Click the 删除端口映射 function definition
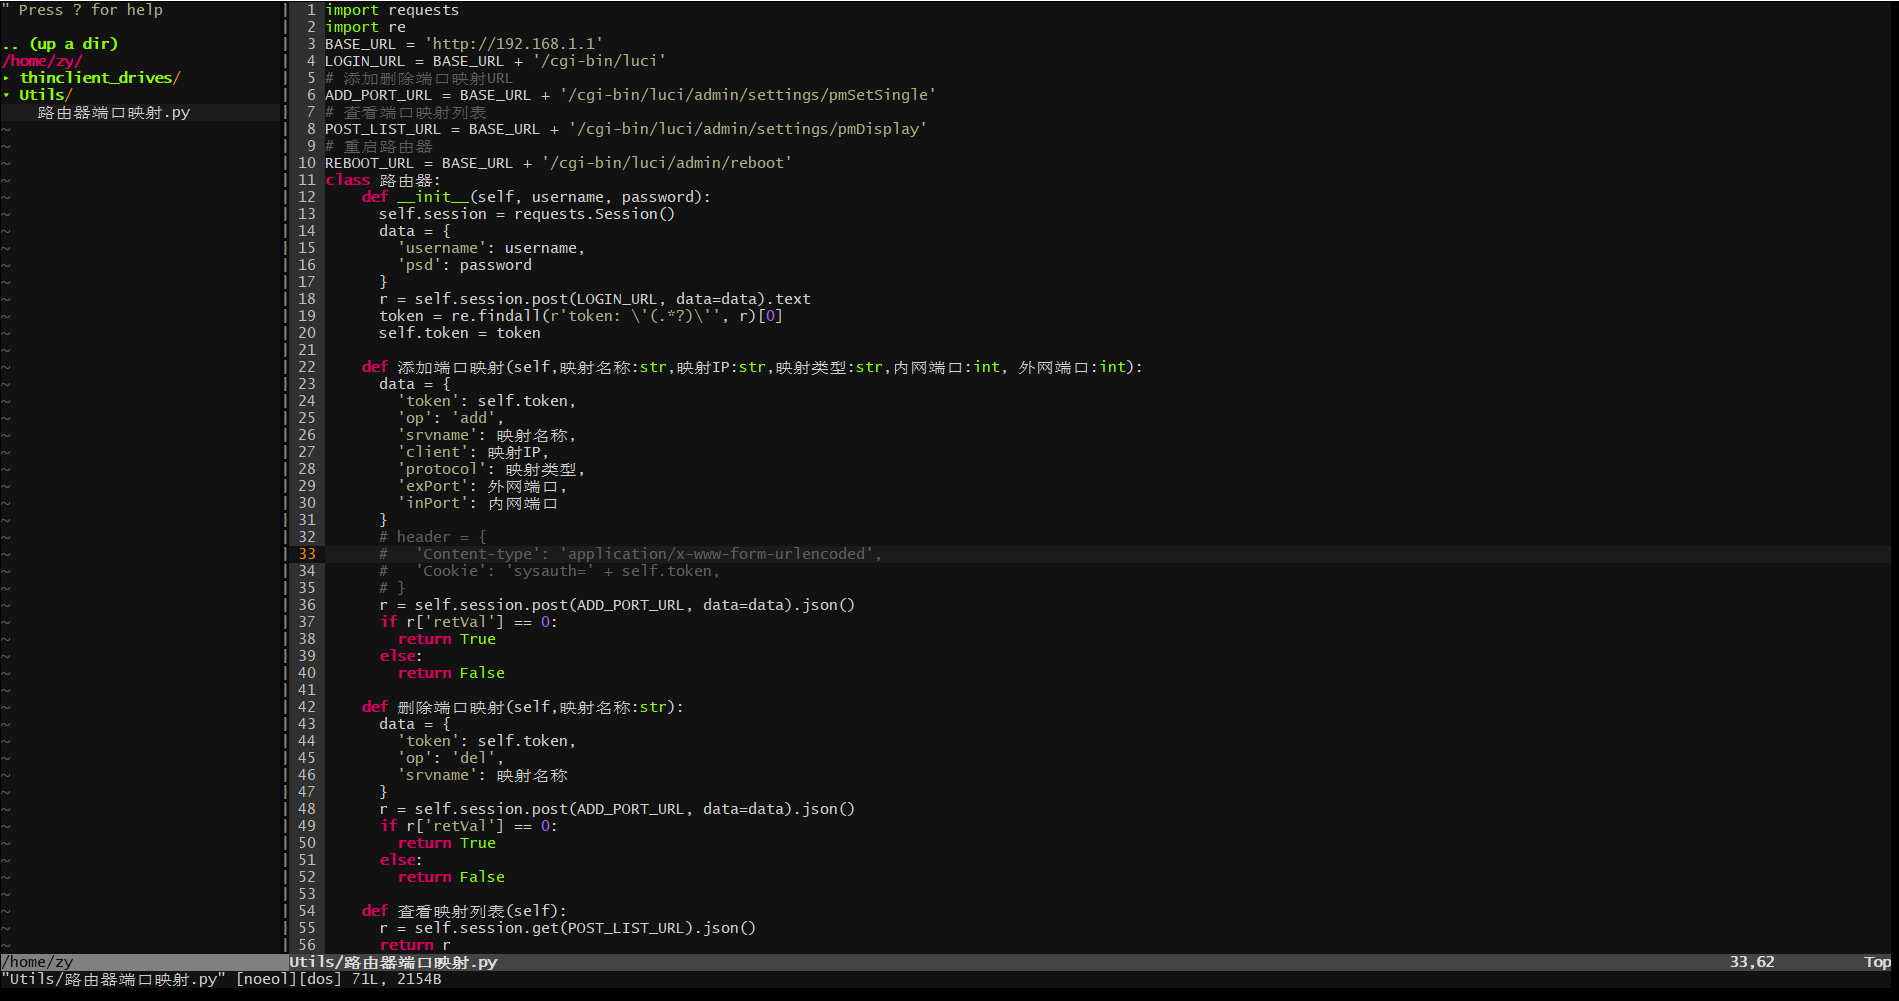 [450, 707]
